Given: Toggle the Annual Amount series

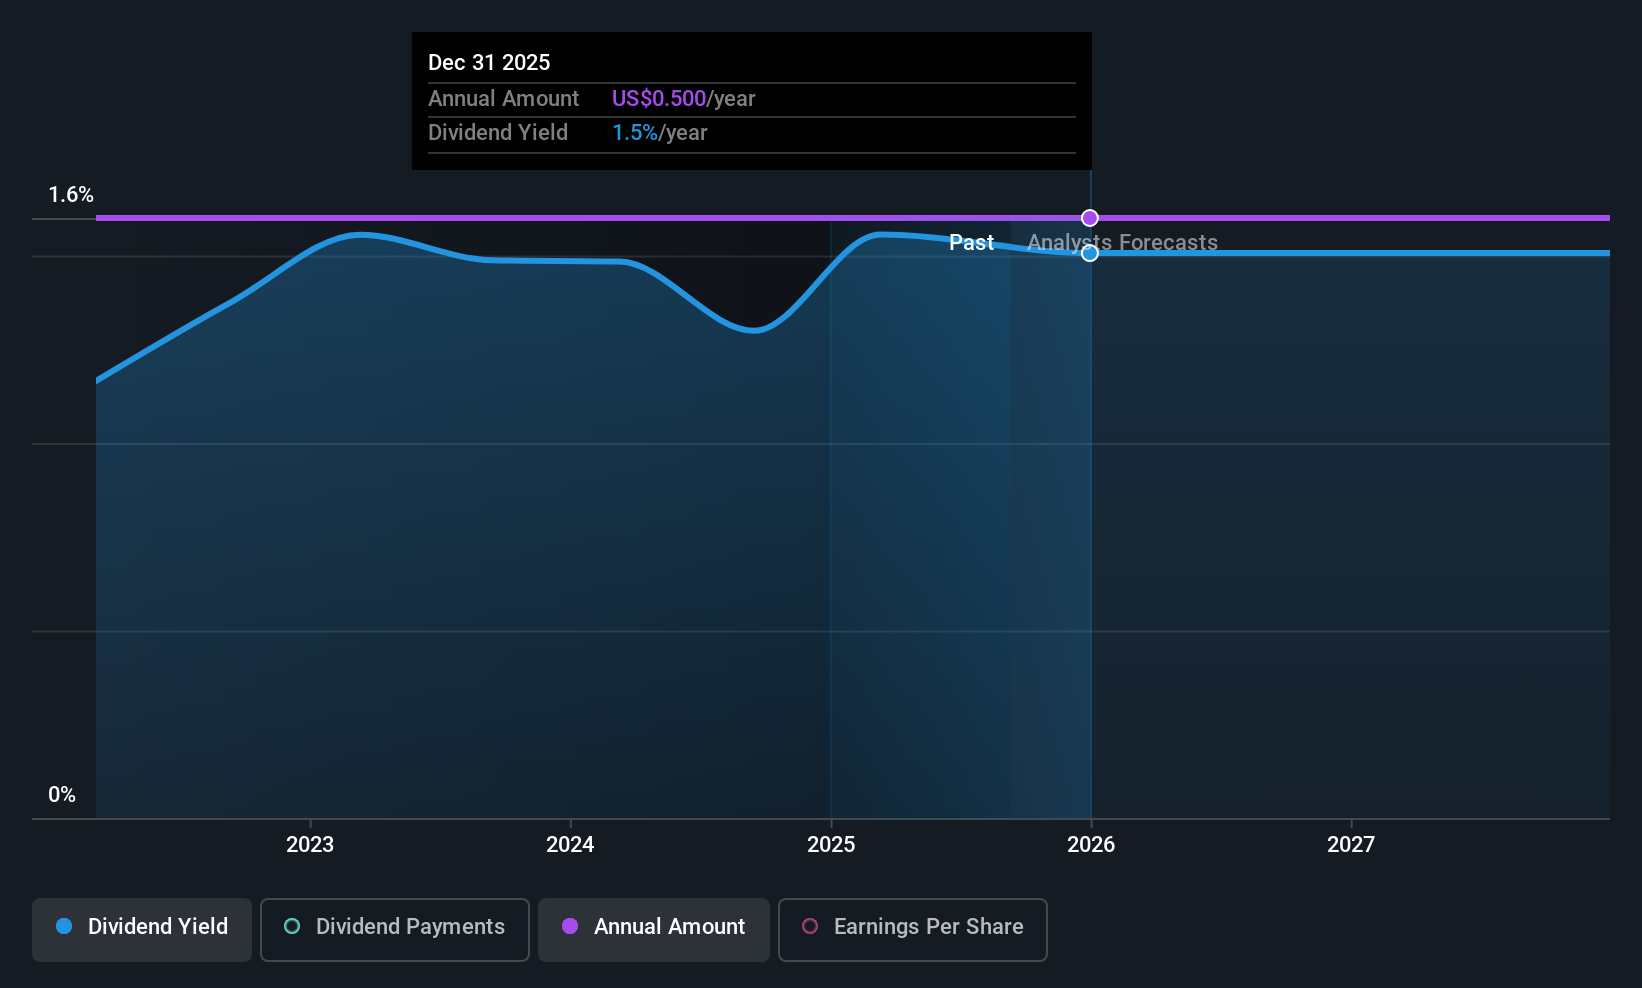Looking at the screenshot, I should point(654,930).
